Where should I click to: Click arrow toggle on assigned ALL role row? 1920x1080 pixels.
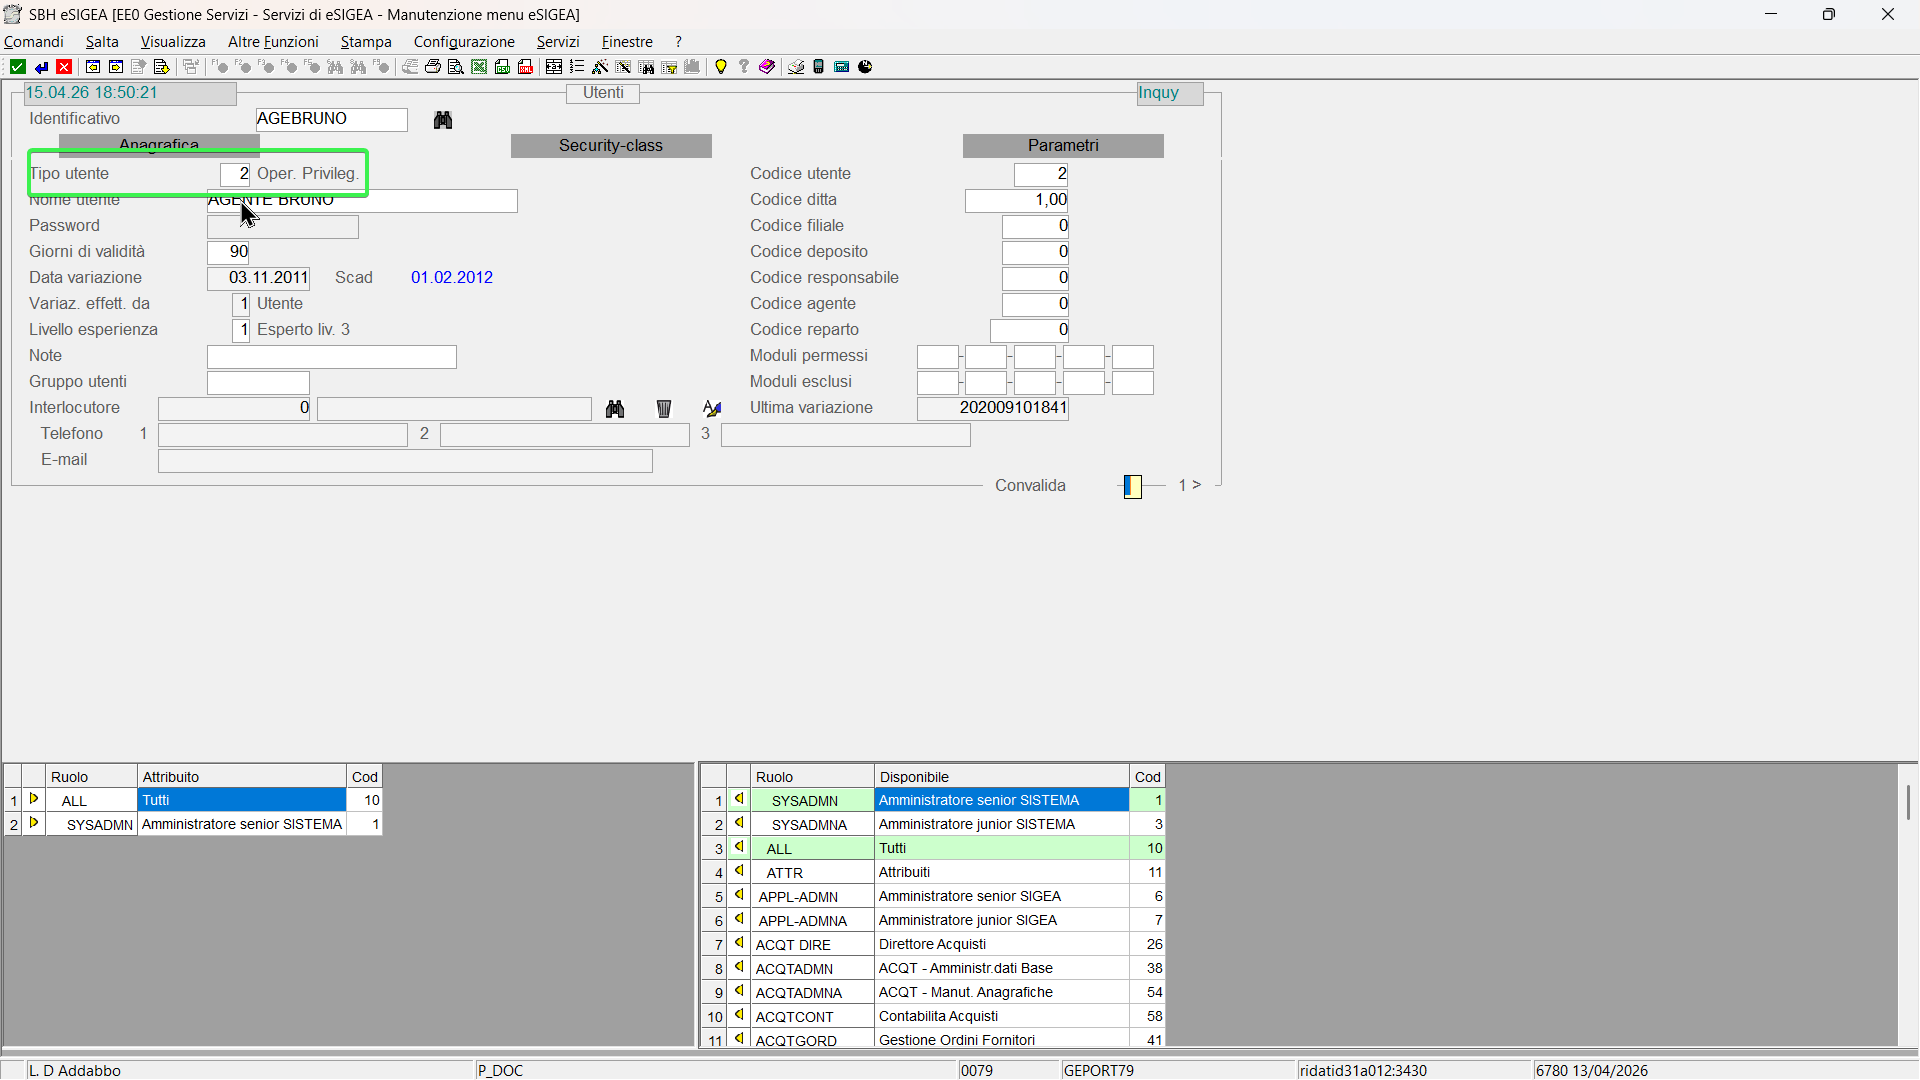point(34,800)
